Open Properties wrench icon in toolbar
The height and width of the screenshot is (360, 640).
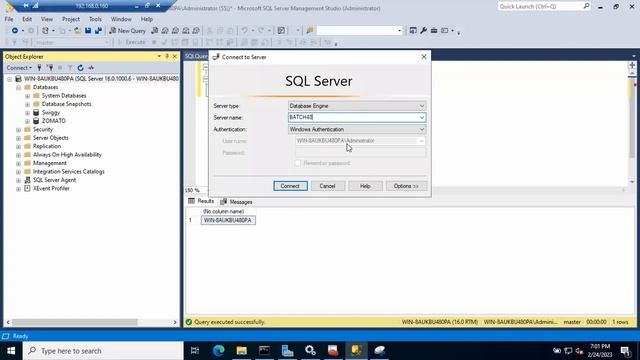coord(423,31)
